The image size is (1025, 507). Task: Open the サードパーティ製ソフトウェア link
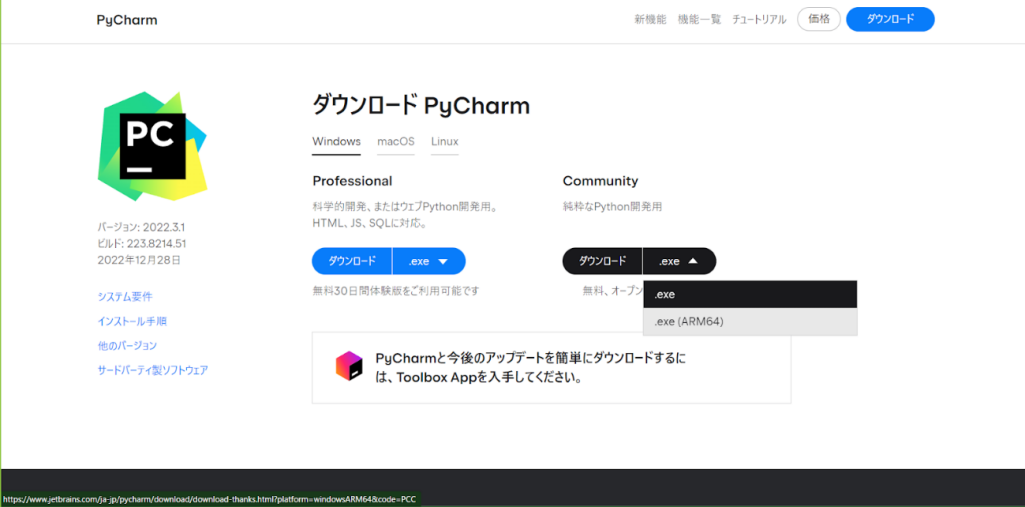153,370
